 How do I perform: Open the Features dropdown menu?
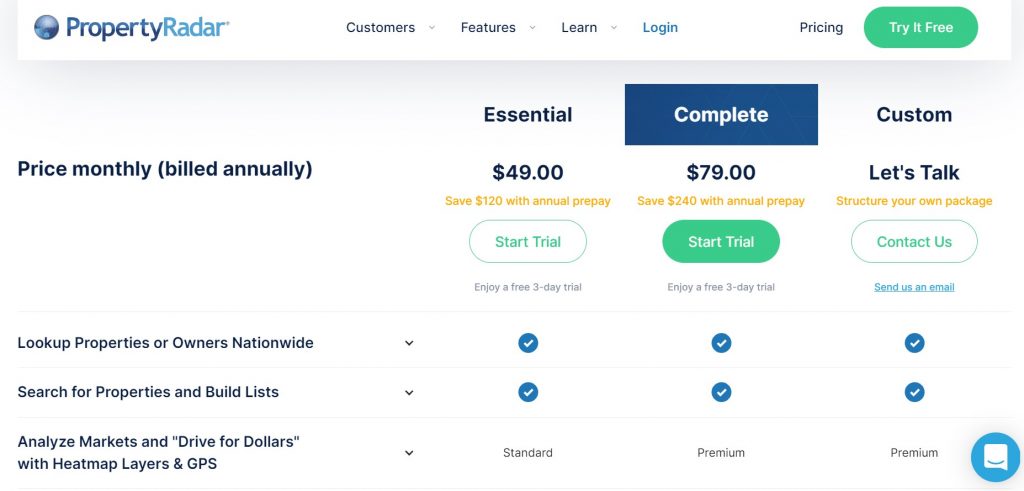pyautogui.click(x=498, y=27)
